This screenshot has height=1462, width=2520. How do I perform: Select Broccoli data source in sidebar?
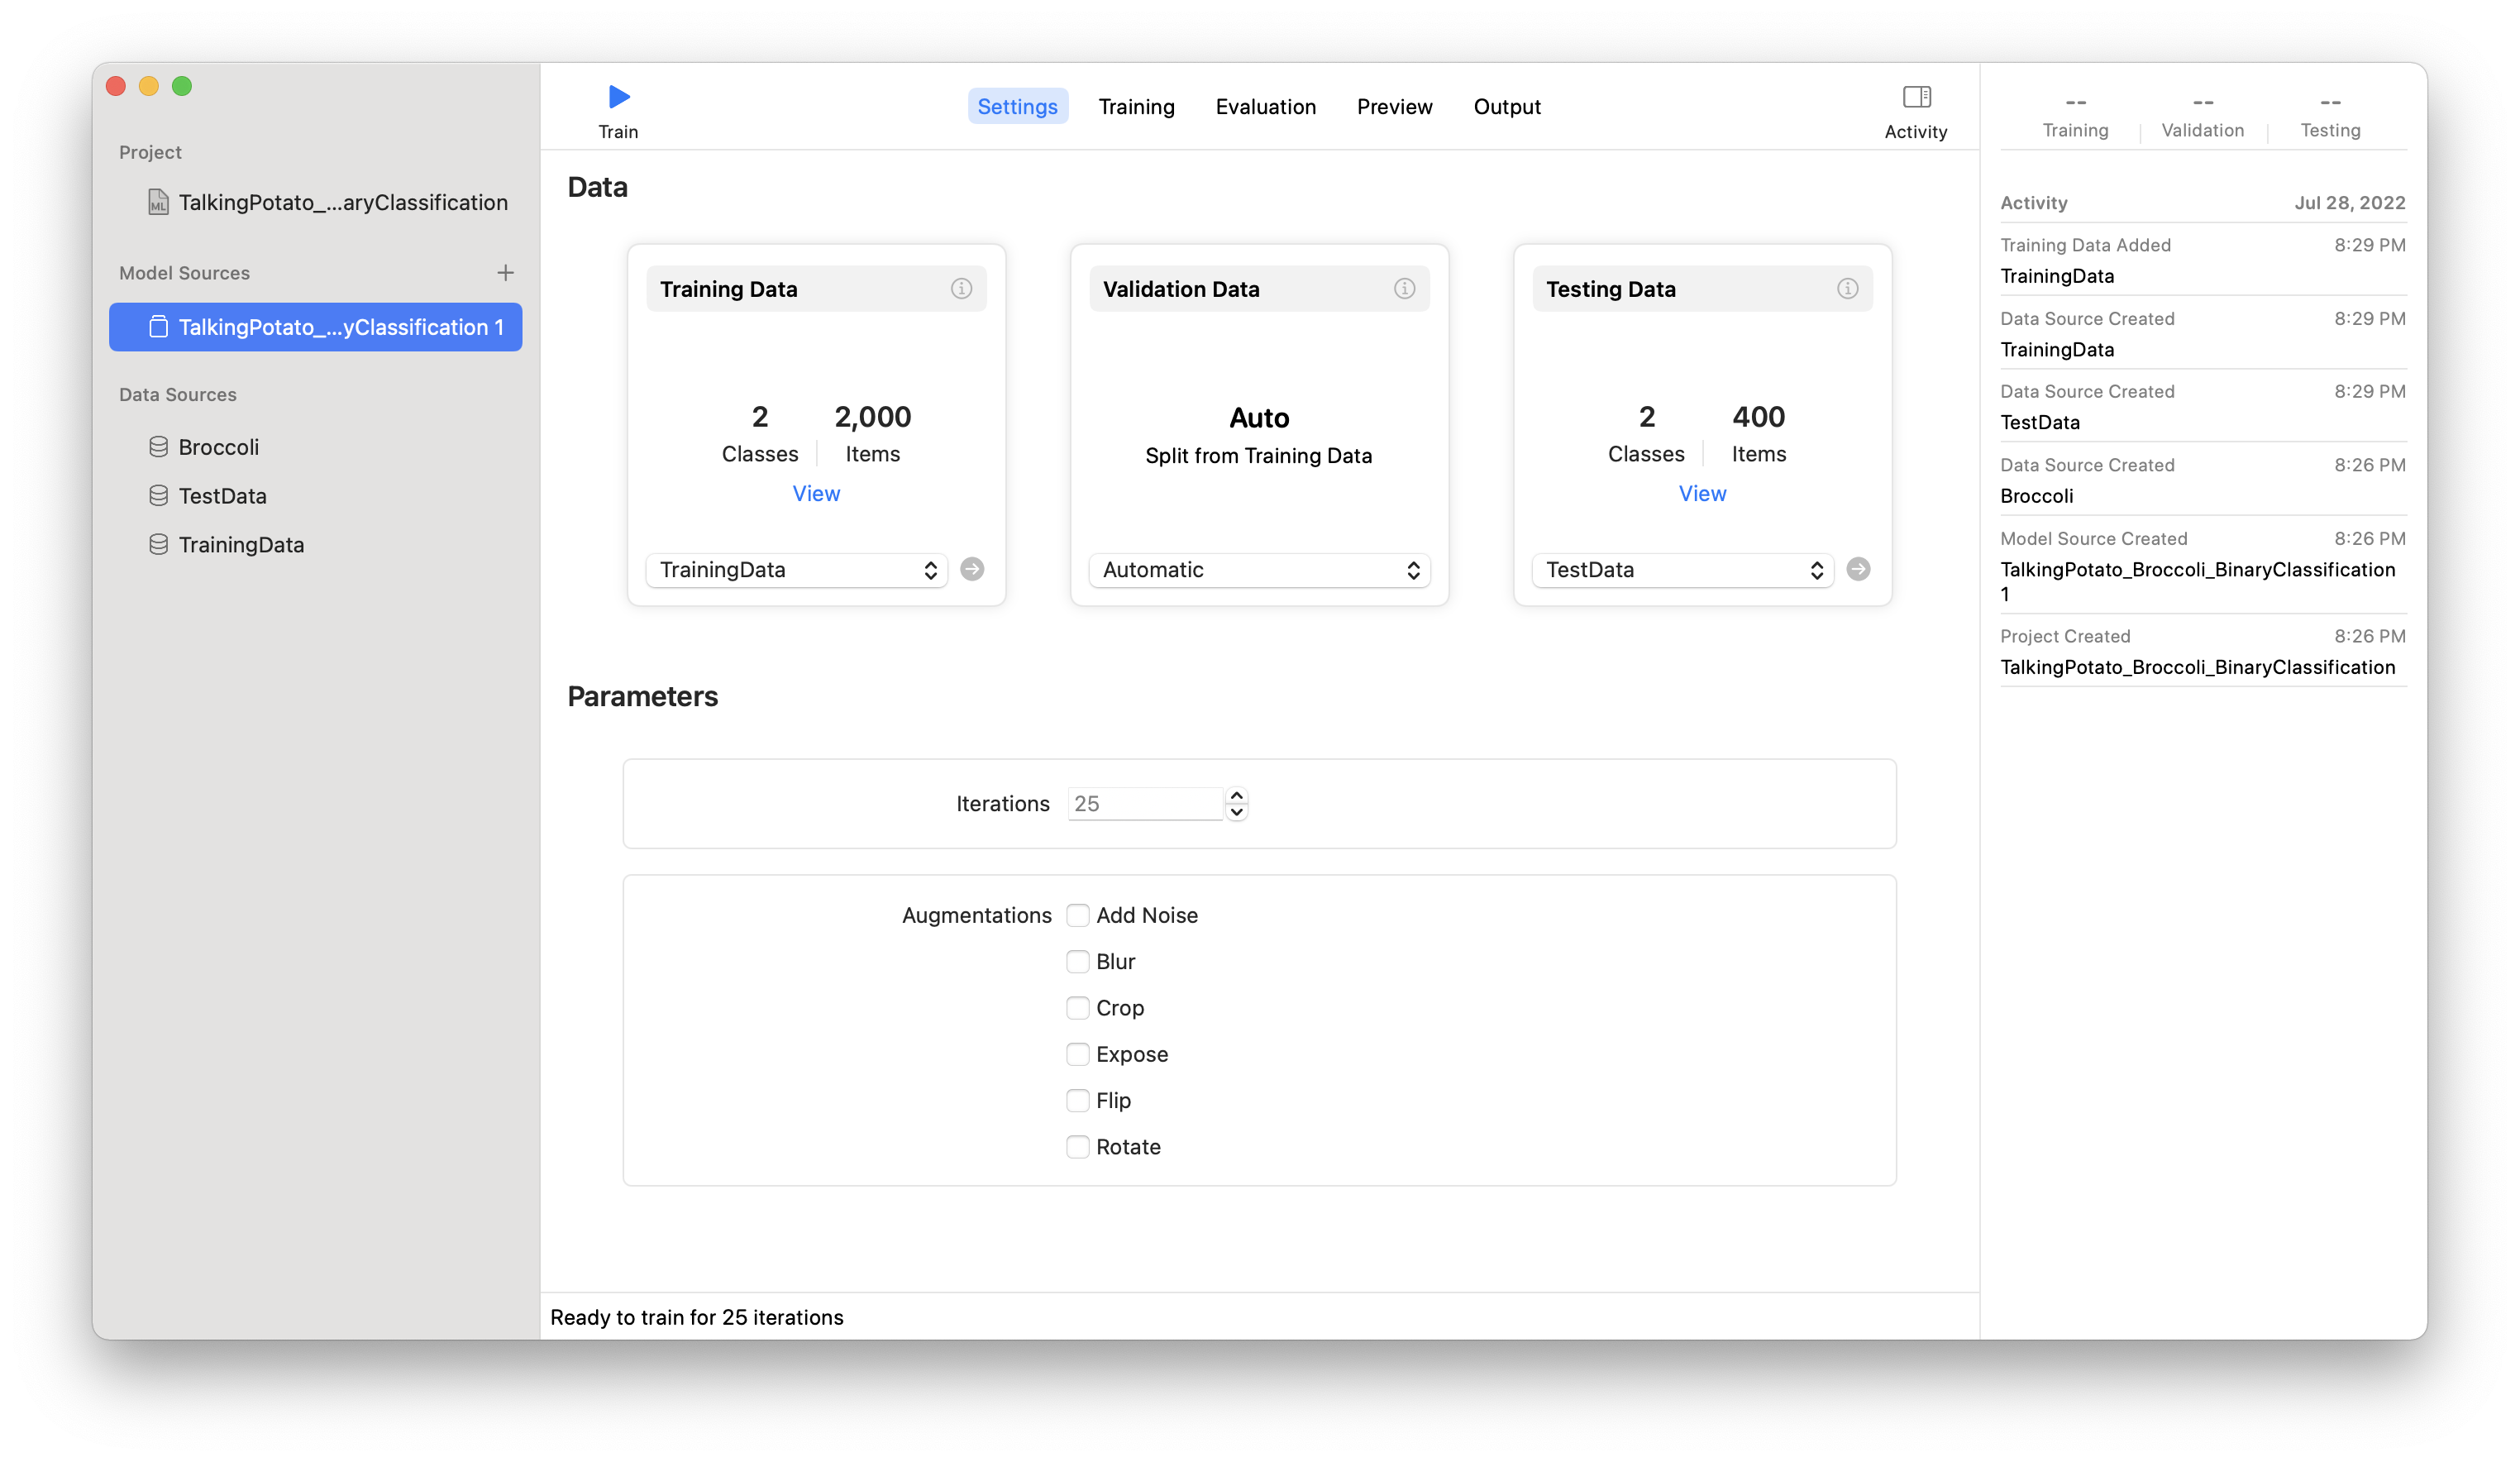pyautogui.click(x=218, y=447)
